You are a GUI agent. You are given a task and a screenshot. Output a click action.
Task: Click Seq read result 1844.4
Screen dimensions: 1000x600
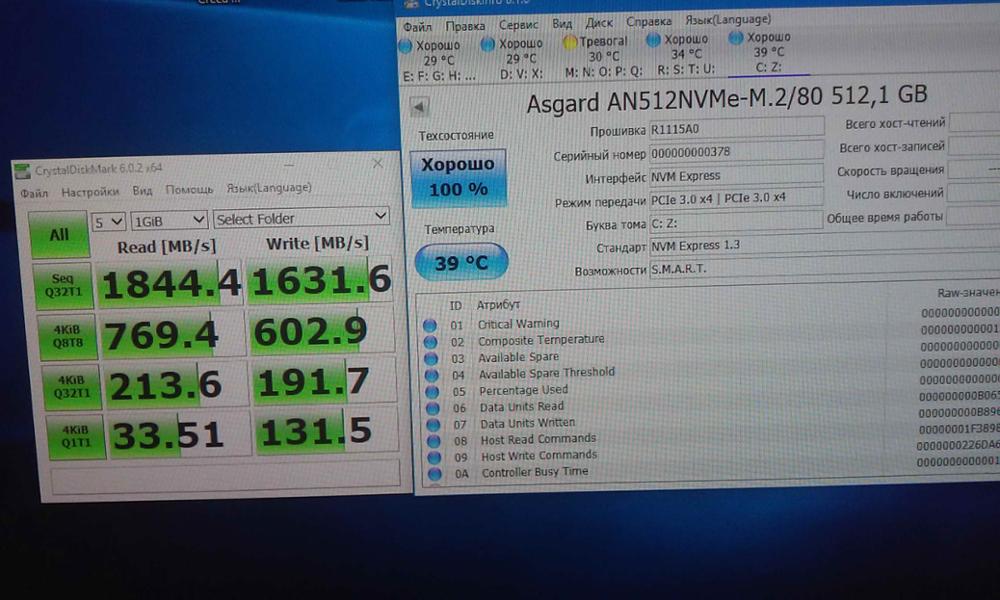tap(170, 284)
